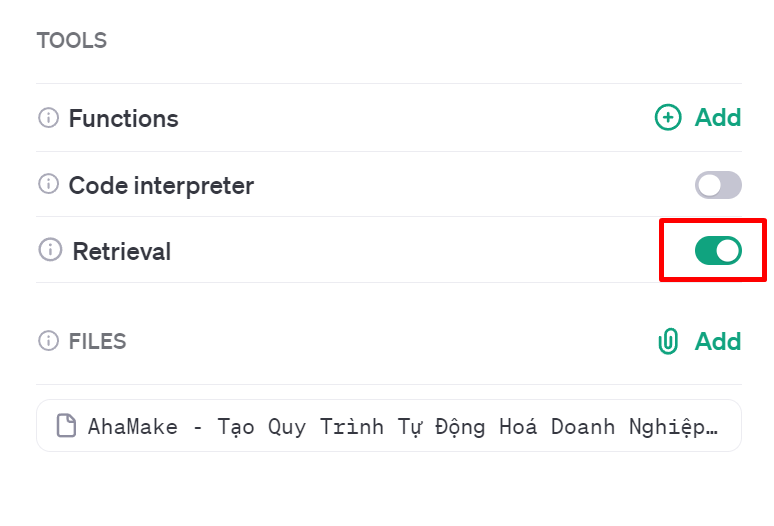Open the AhaMake uploaded file entry

388,425
